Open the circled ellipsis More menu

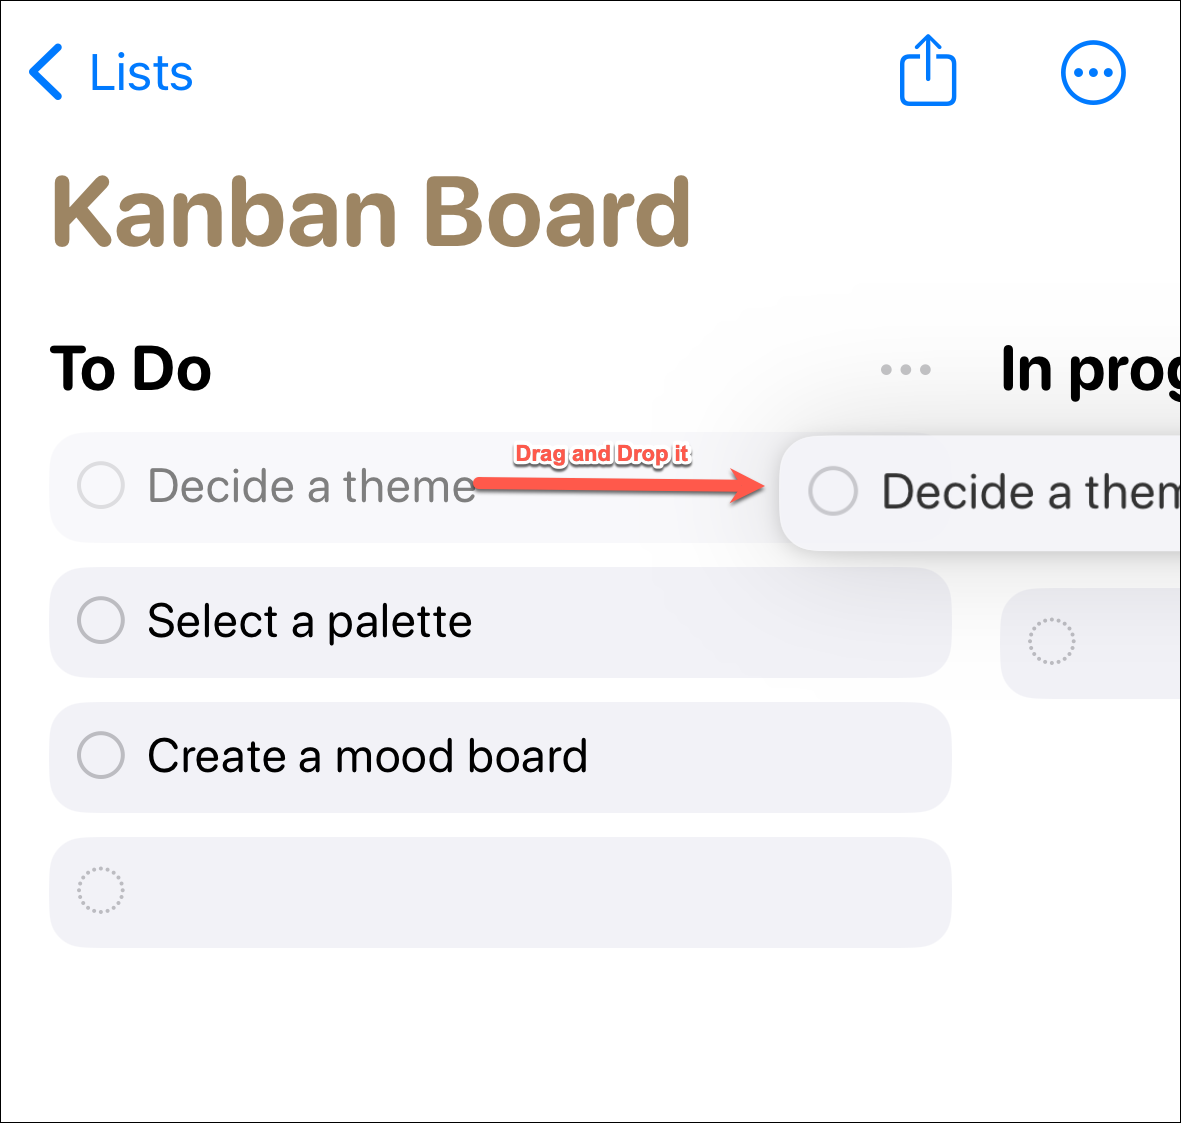pyautogui.click(x=1093, y=72)
